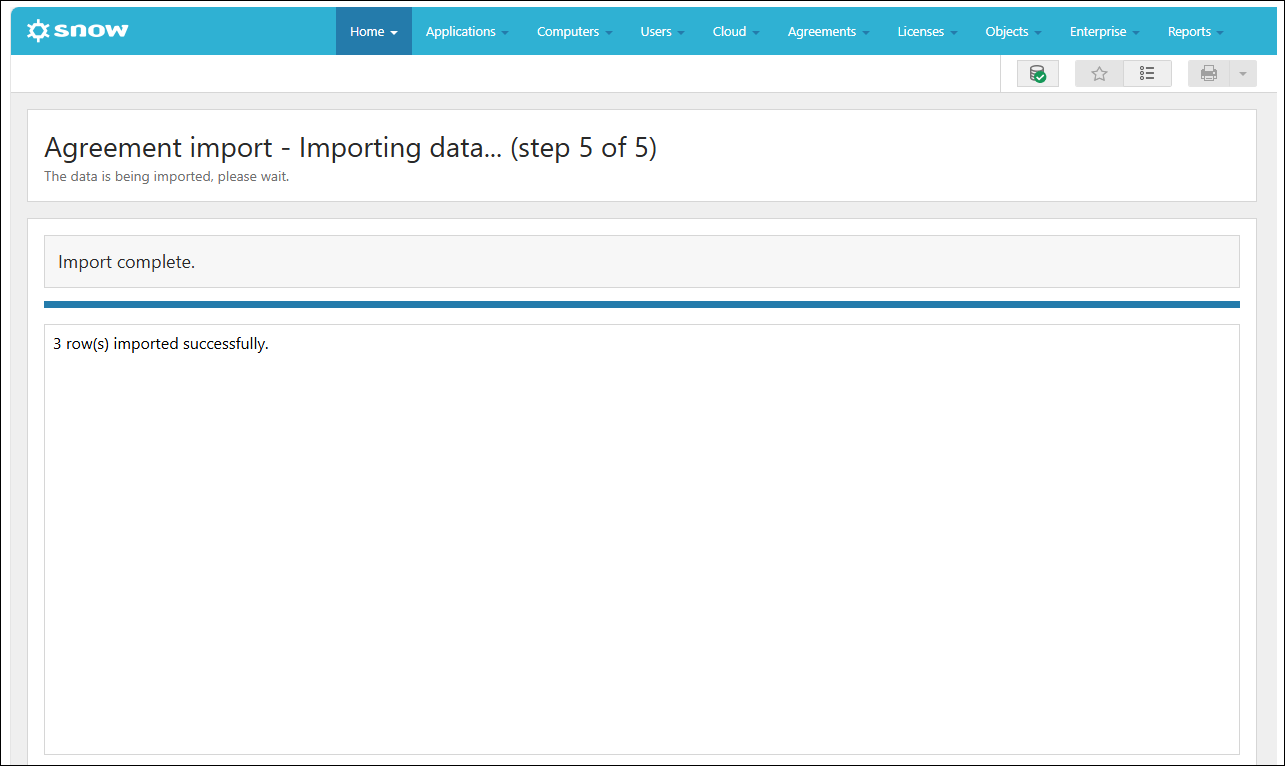The image size is (1285, 766).
Task: Click the print icon
Action: pyautogui.click(x=1209, y=74)
